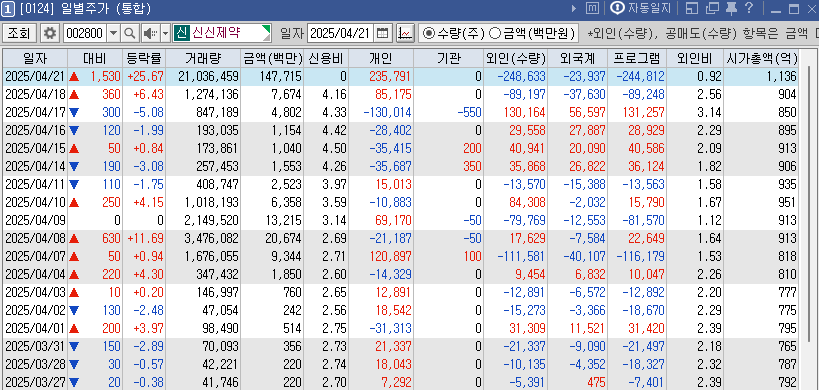Click the +11.69 change rate cell
Image resolution: width=819 pixels, height=390 pixels.
point(145,239)
